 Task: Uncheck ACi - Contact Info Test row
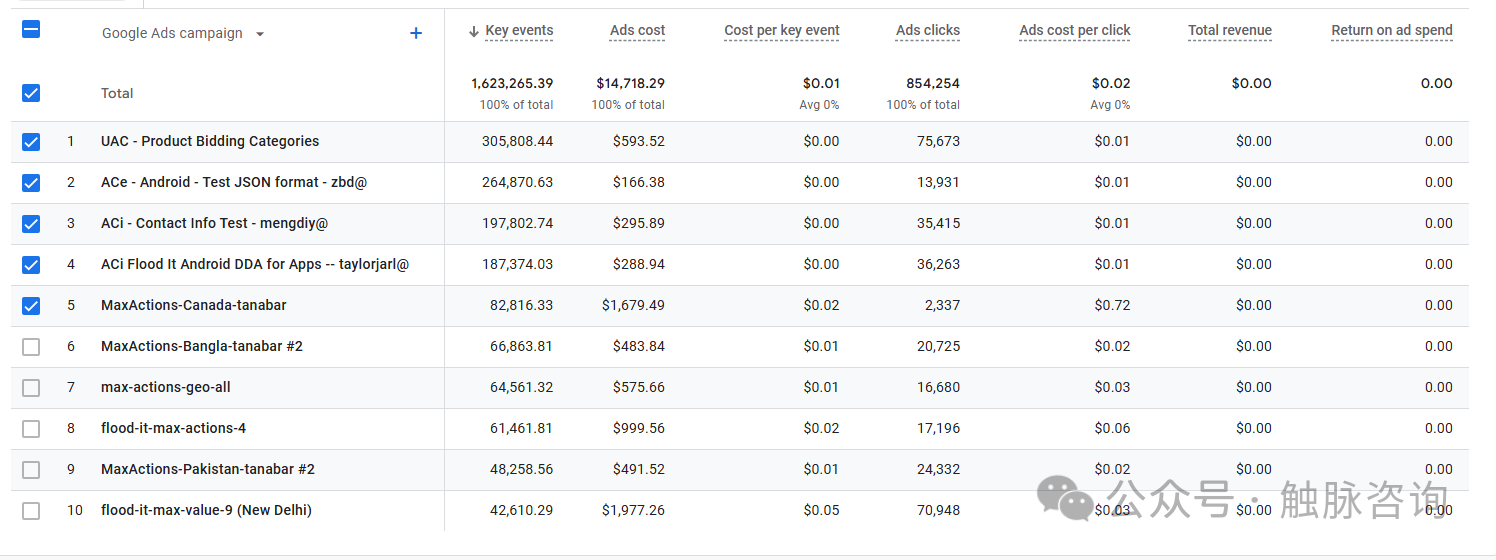click(31, 224)
